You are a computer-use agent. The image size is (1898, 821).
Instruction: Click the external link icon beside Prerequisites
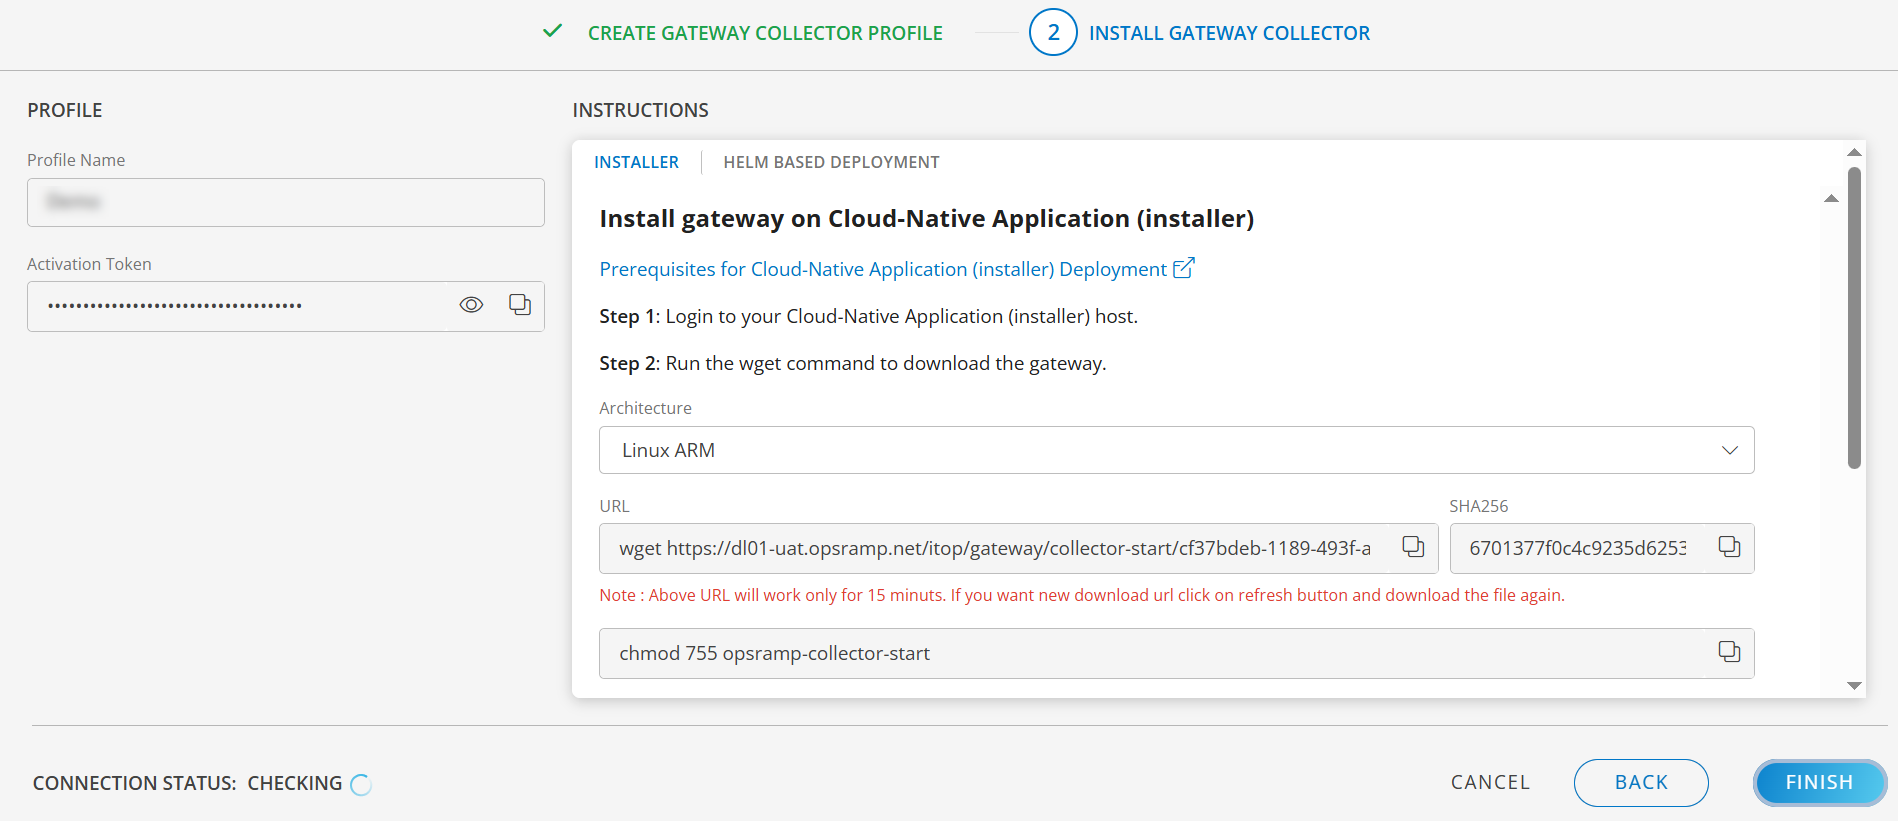(1184, 268)
